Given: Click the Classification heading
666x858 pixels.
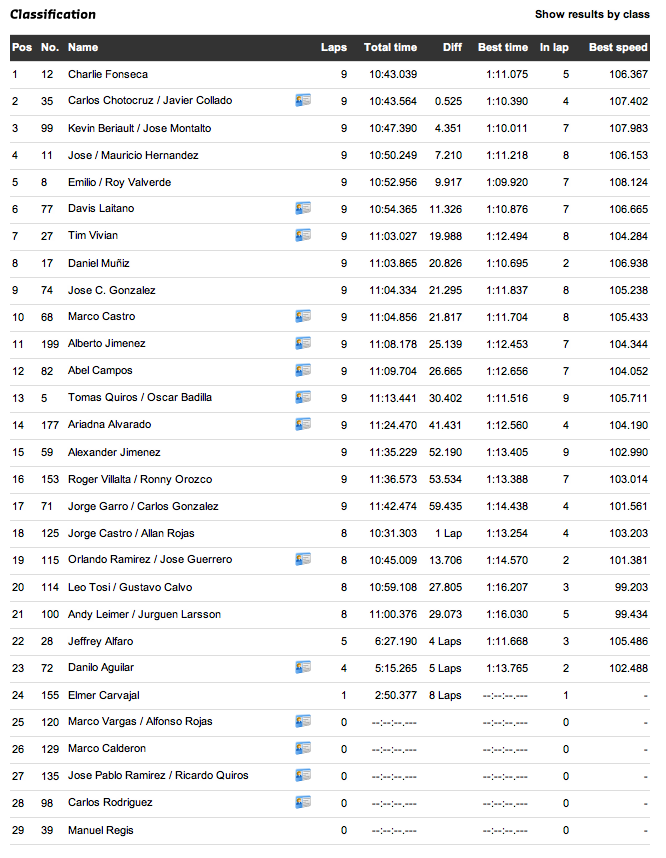Looking at the screenshot, I should point(53,14).
